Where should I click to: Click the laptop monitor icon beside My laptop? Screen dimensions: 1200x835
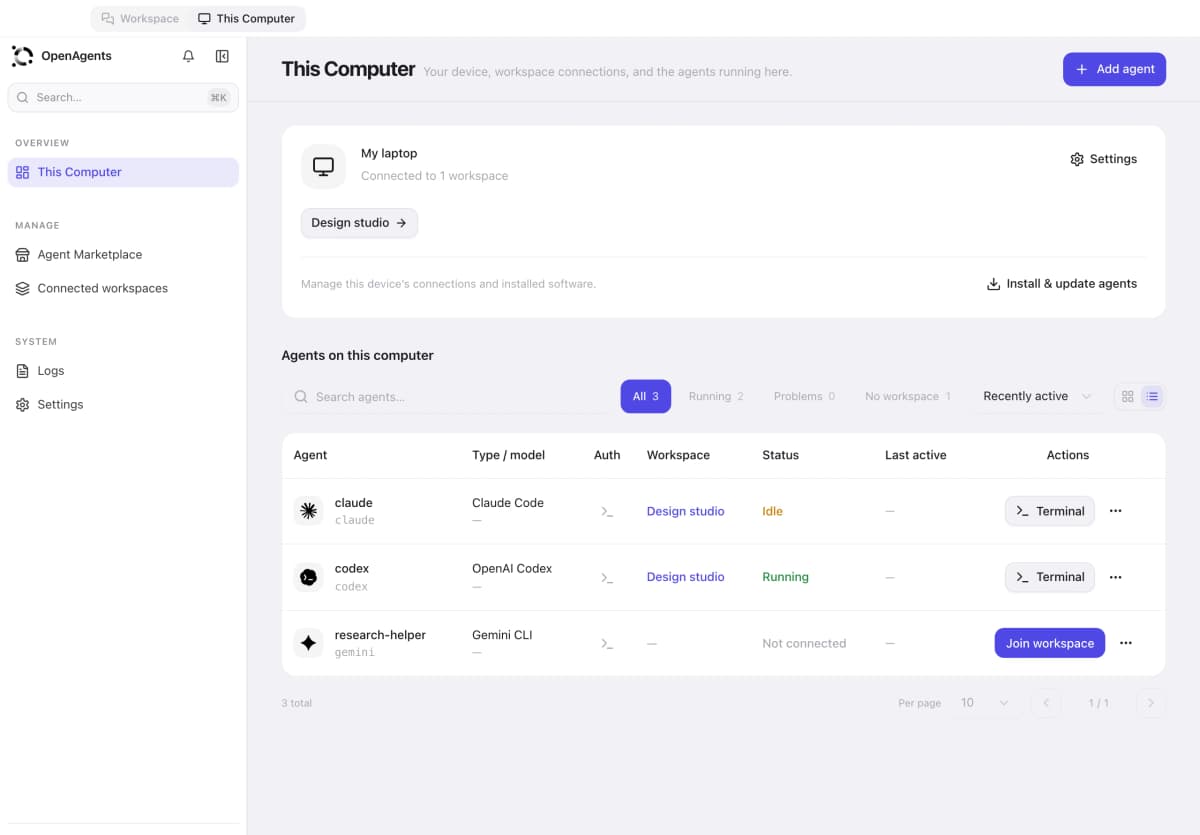[x=323, y=166]
